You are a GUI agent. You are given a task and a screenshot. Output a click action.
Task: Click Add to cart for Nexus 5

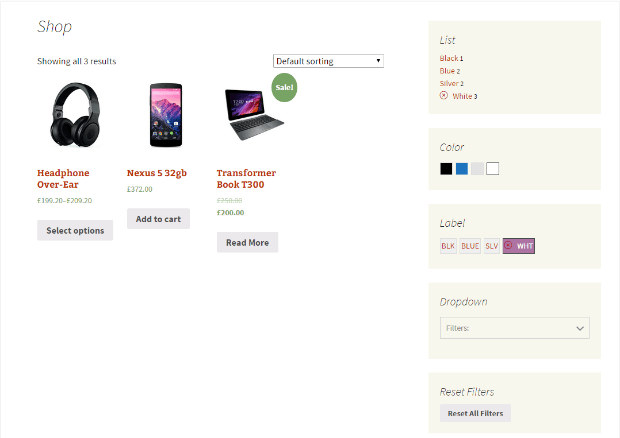click(158, 219)
